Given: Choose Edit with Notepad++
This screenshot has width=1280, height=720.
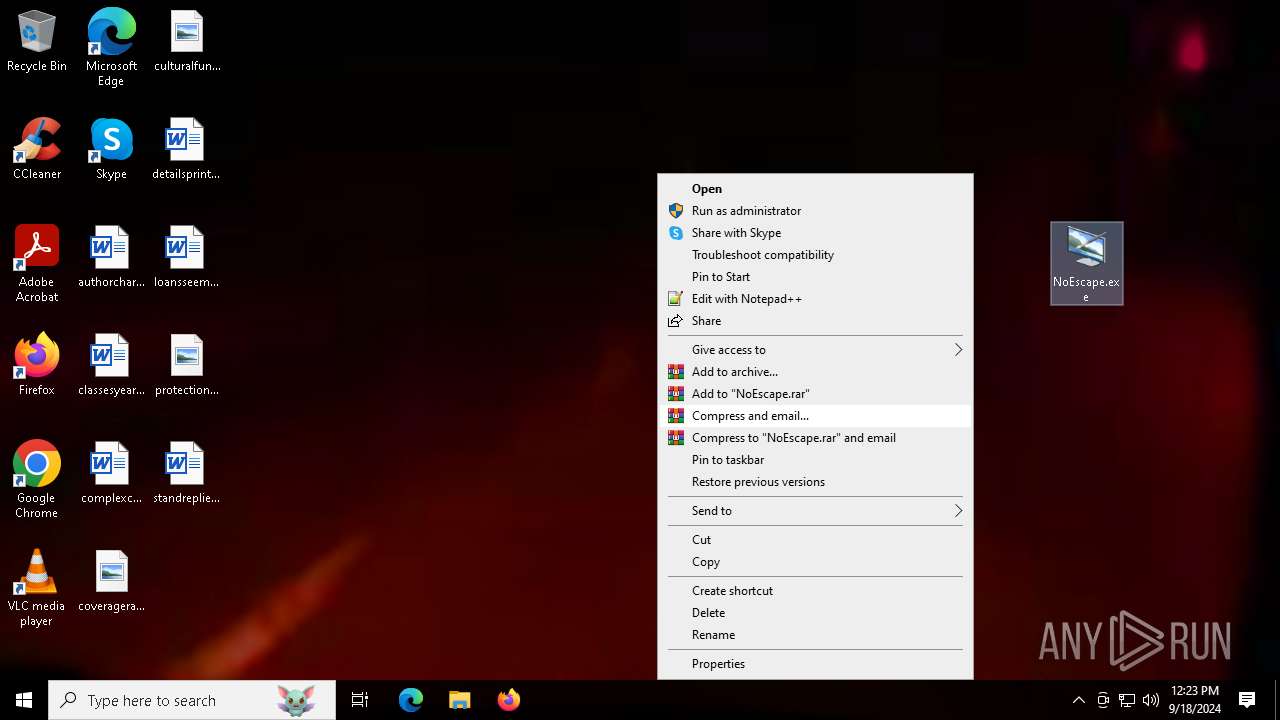Looking at the screenshot, I should [x=815, y=299].
